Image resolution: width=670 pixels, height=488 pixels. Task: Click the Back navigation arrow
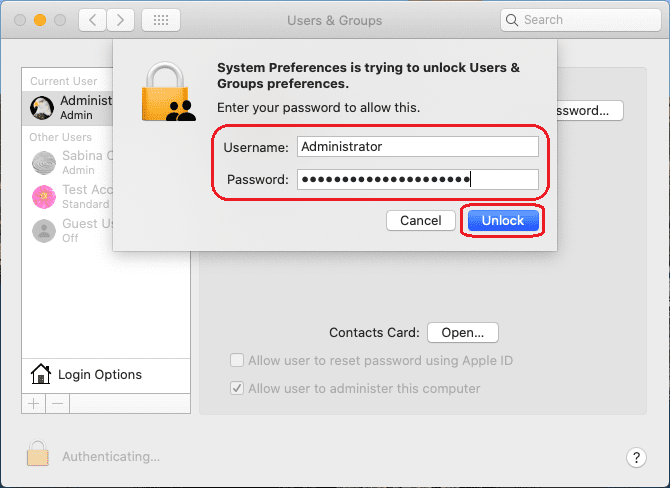tap(92, 20)
